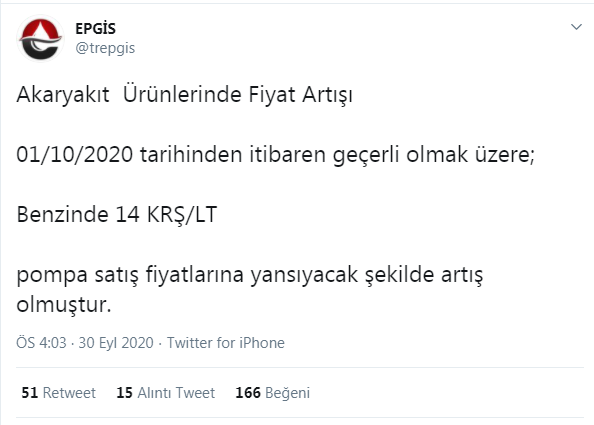Open the ÖS 4:03 timestamp
Viewport: 594px width, 425px height.
[x=41, y=343]
